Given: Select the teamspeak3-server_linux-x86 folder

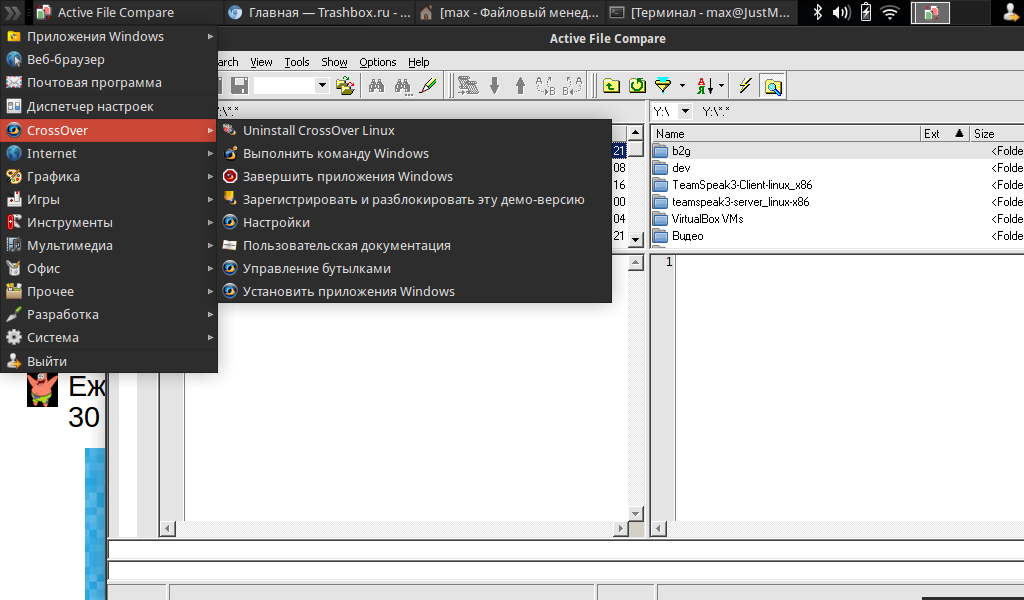Looking at the screenshot, I should (x=838, y=202).
